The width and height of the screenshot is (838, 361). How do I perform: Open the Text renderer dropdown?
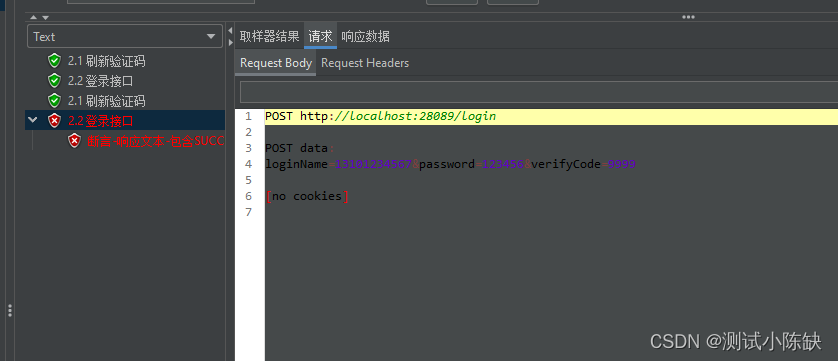(125, 36)
